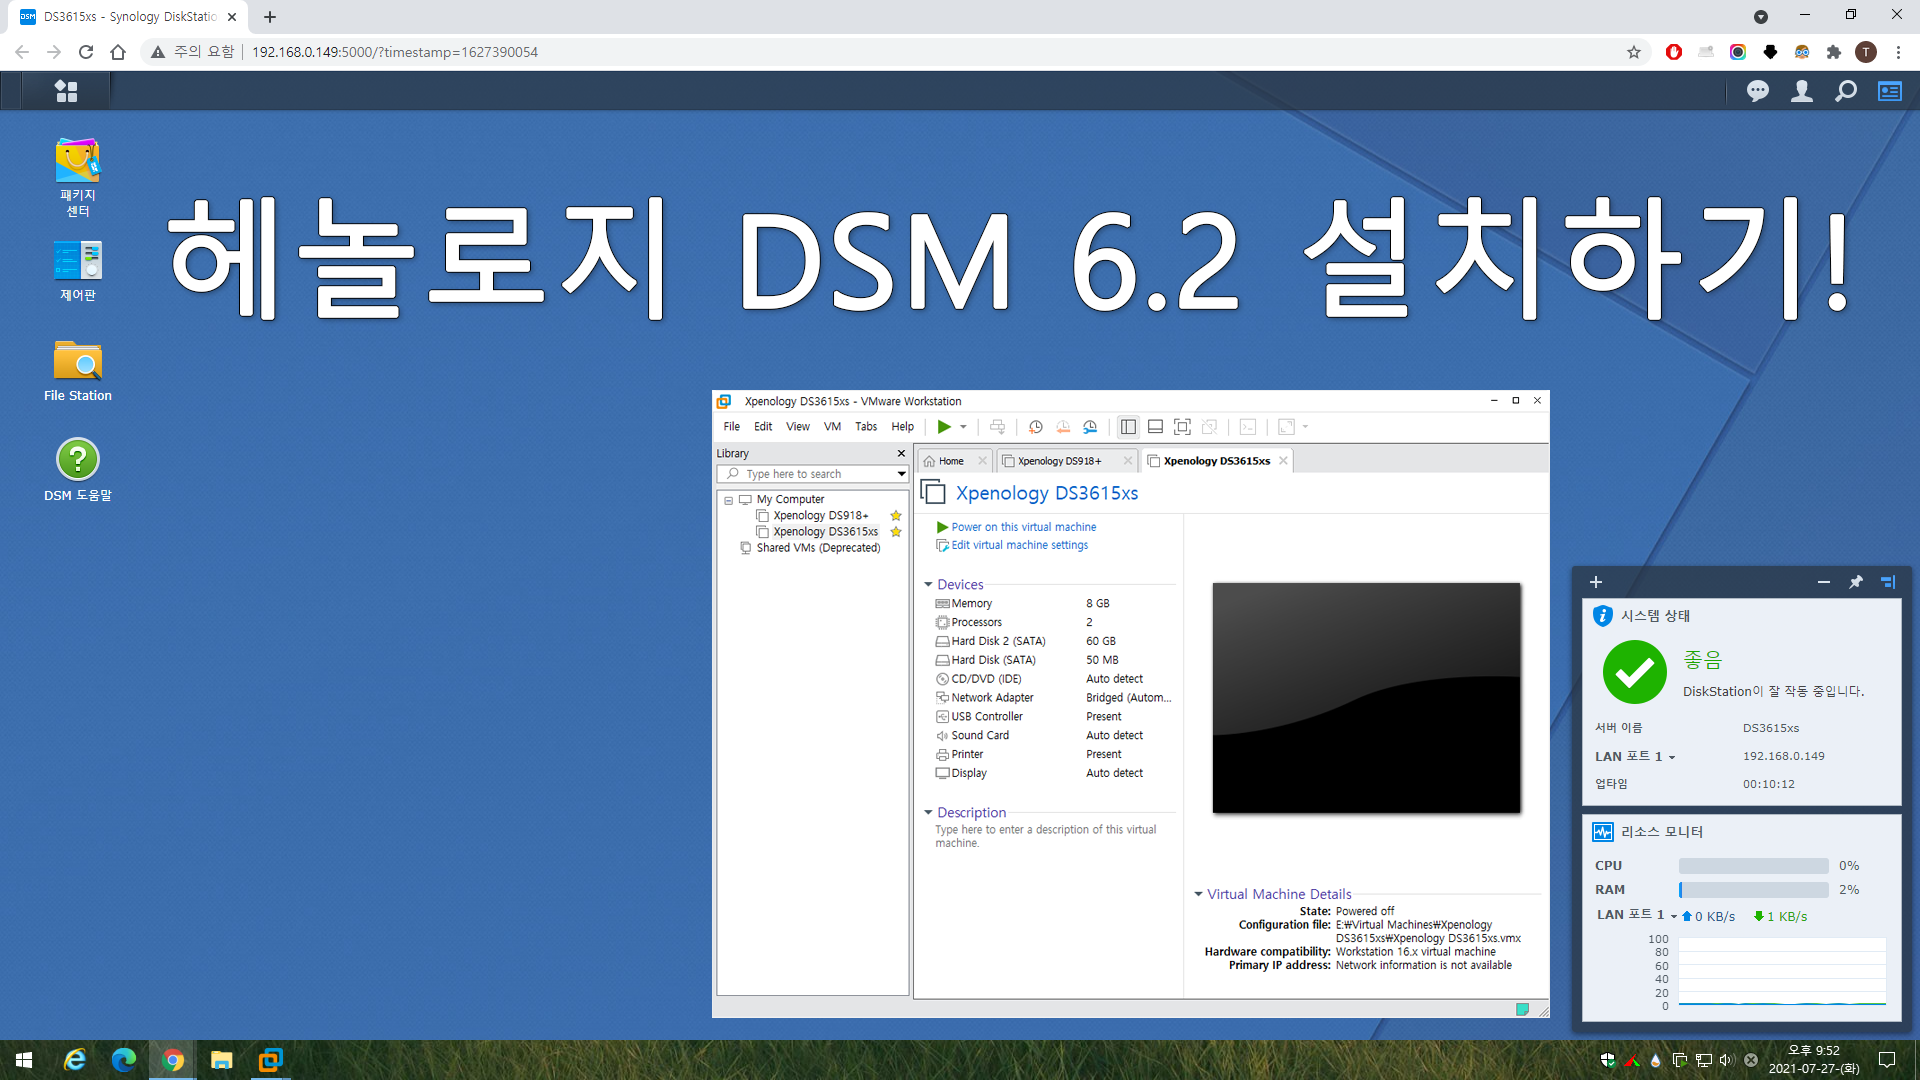Open the DSM Main Menu button
Image resolution: width=1920 pixels, height=1080 pixels.
coord(66,91)
